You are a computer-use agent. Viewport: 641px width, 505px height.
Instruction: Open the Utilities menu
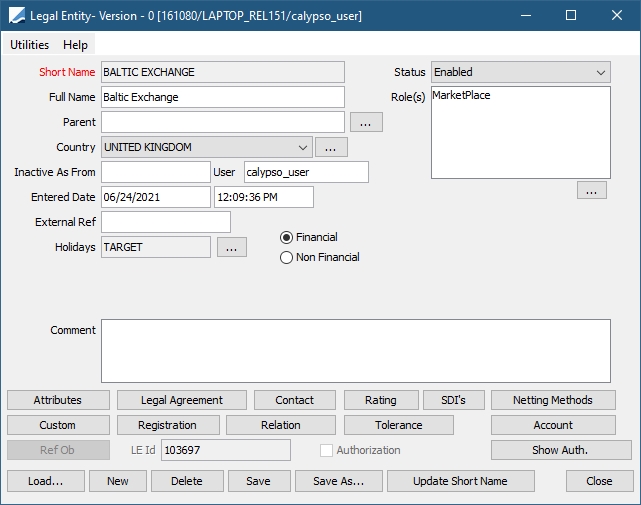[29, 45]
